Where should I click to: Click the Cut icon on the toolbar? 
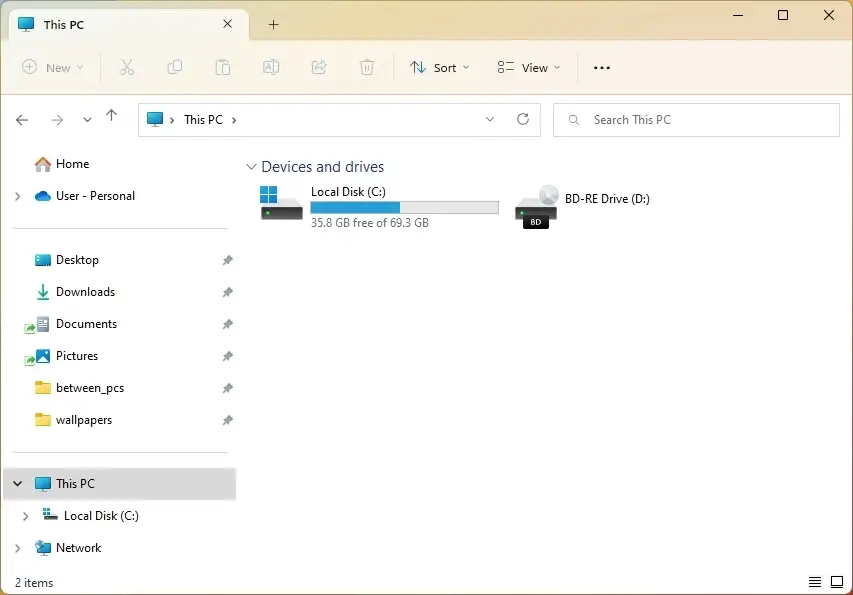[126, 67]
